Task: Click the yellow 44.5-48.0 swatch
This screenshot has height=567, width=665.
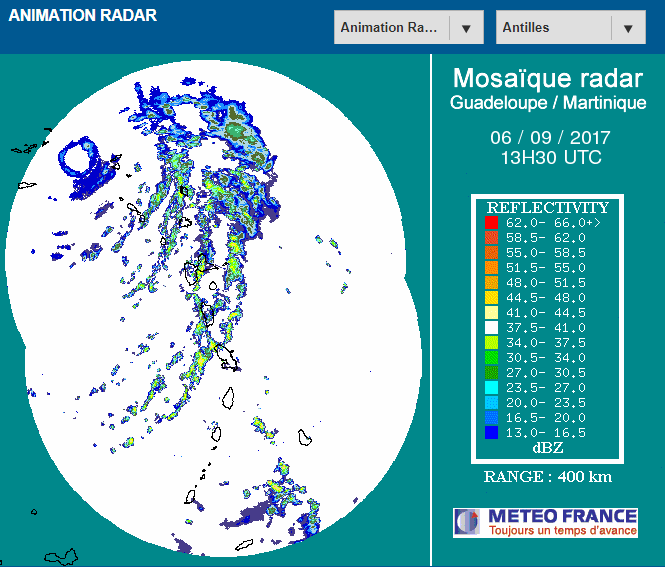Action: [x=491, y=298]
